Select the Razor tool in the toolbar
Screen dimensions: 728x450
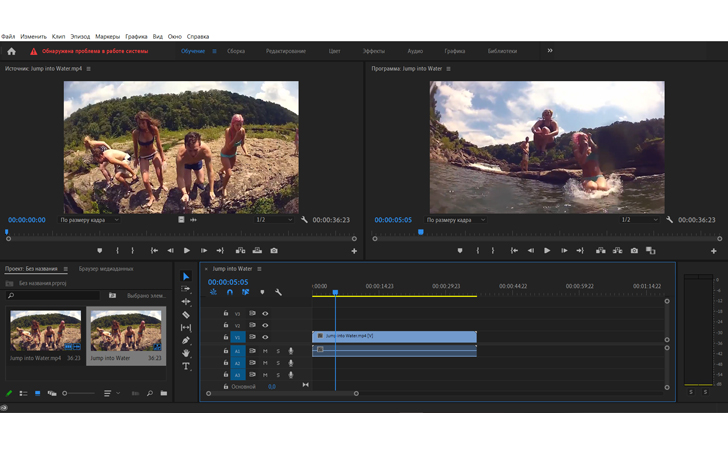186,315
